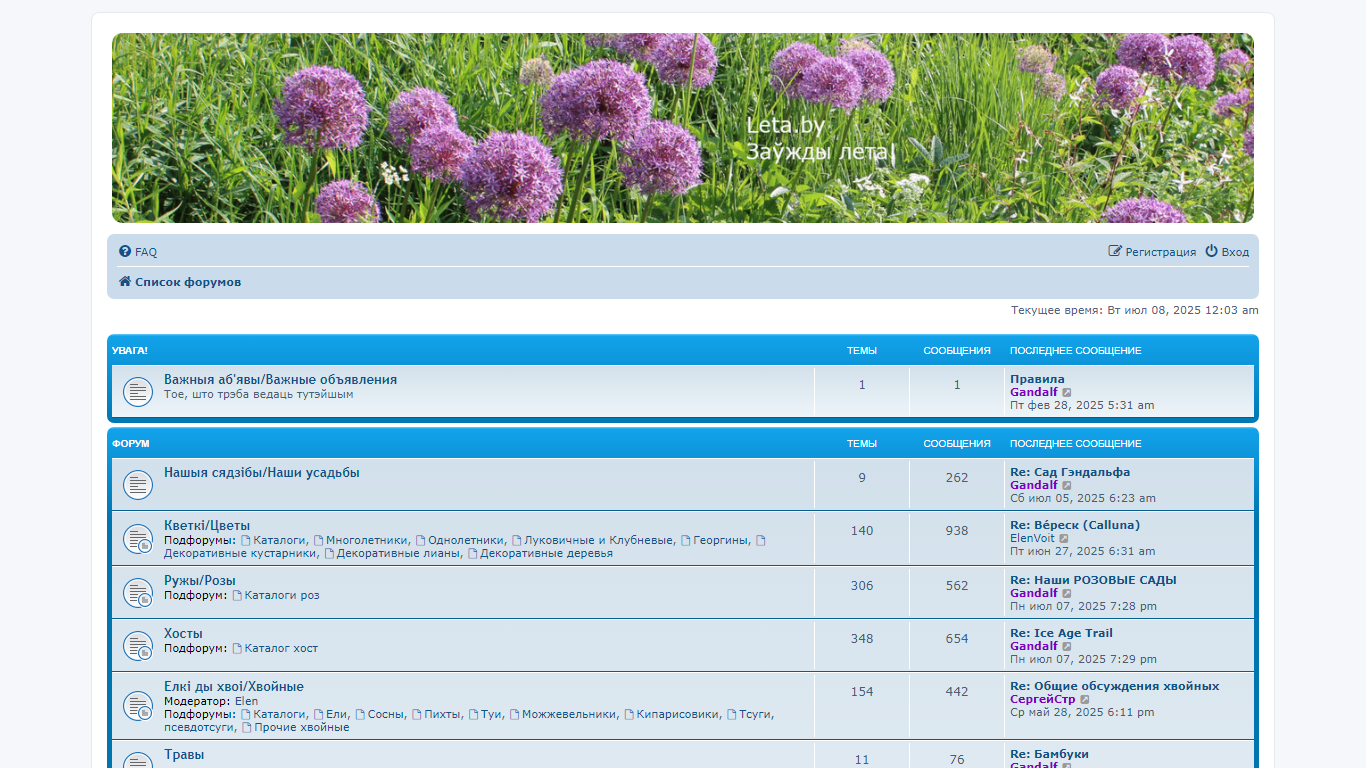Open the УВАГА! category header
This screenshot has width=1366, height=768.
tap(130, 351)
